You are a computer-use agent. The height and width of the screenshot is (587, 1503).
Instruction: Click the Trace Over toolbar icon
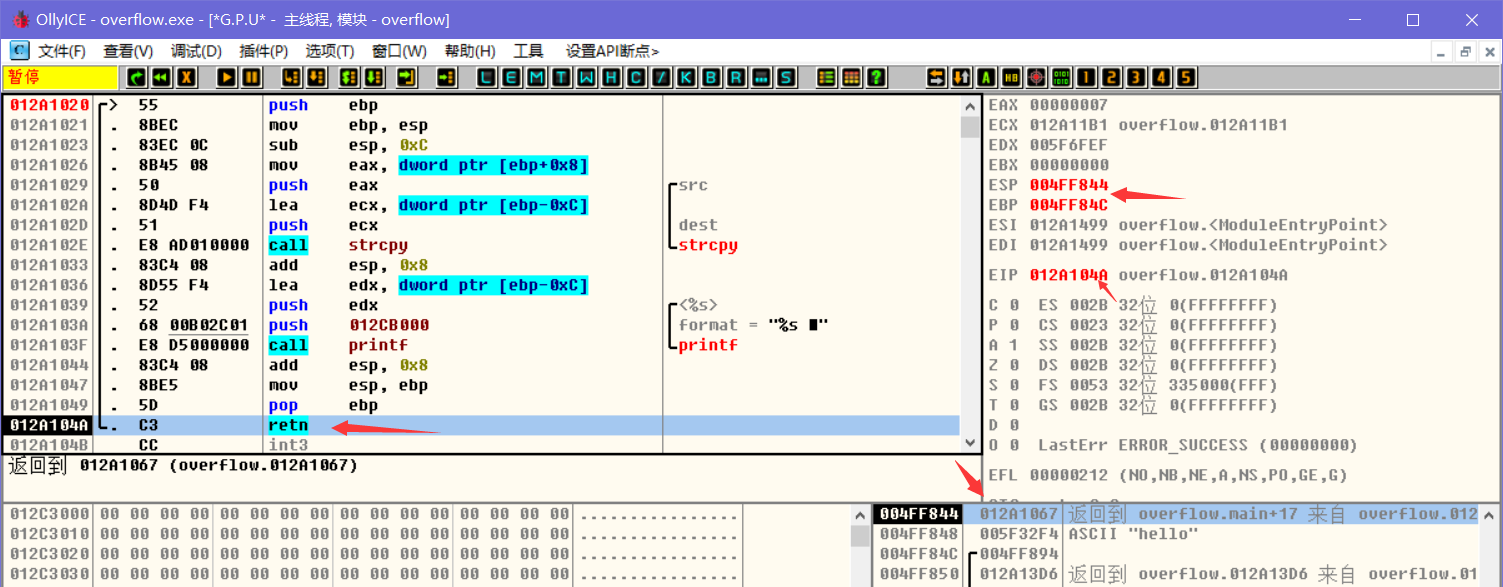click(373, 77)
